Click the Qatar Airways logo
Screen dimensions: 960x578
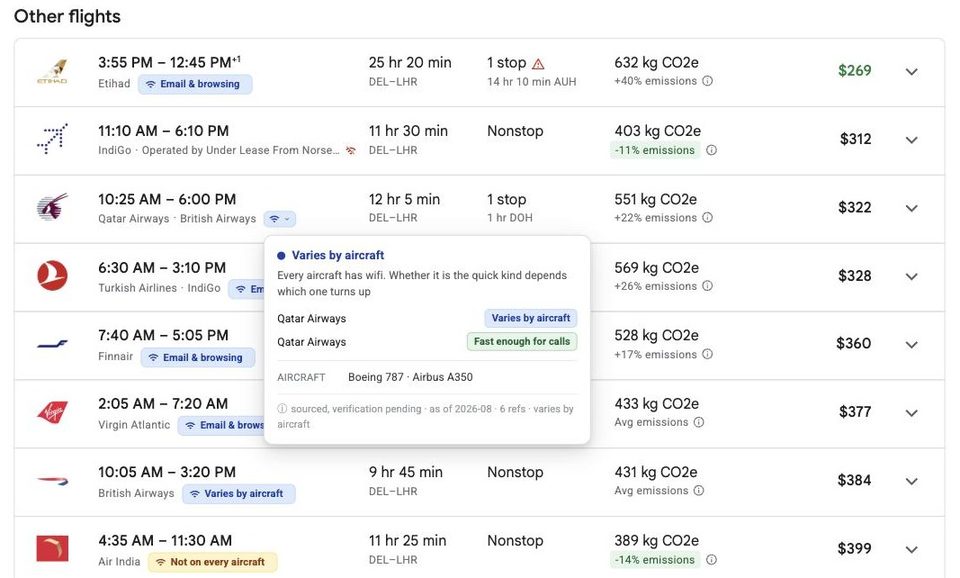[x=52, y=207]
